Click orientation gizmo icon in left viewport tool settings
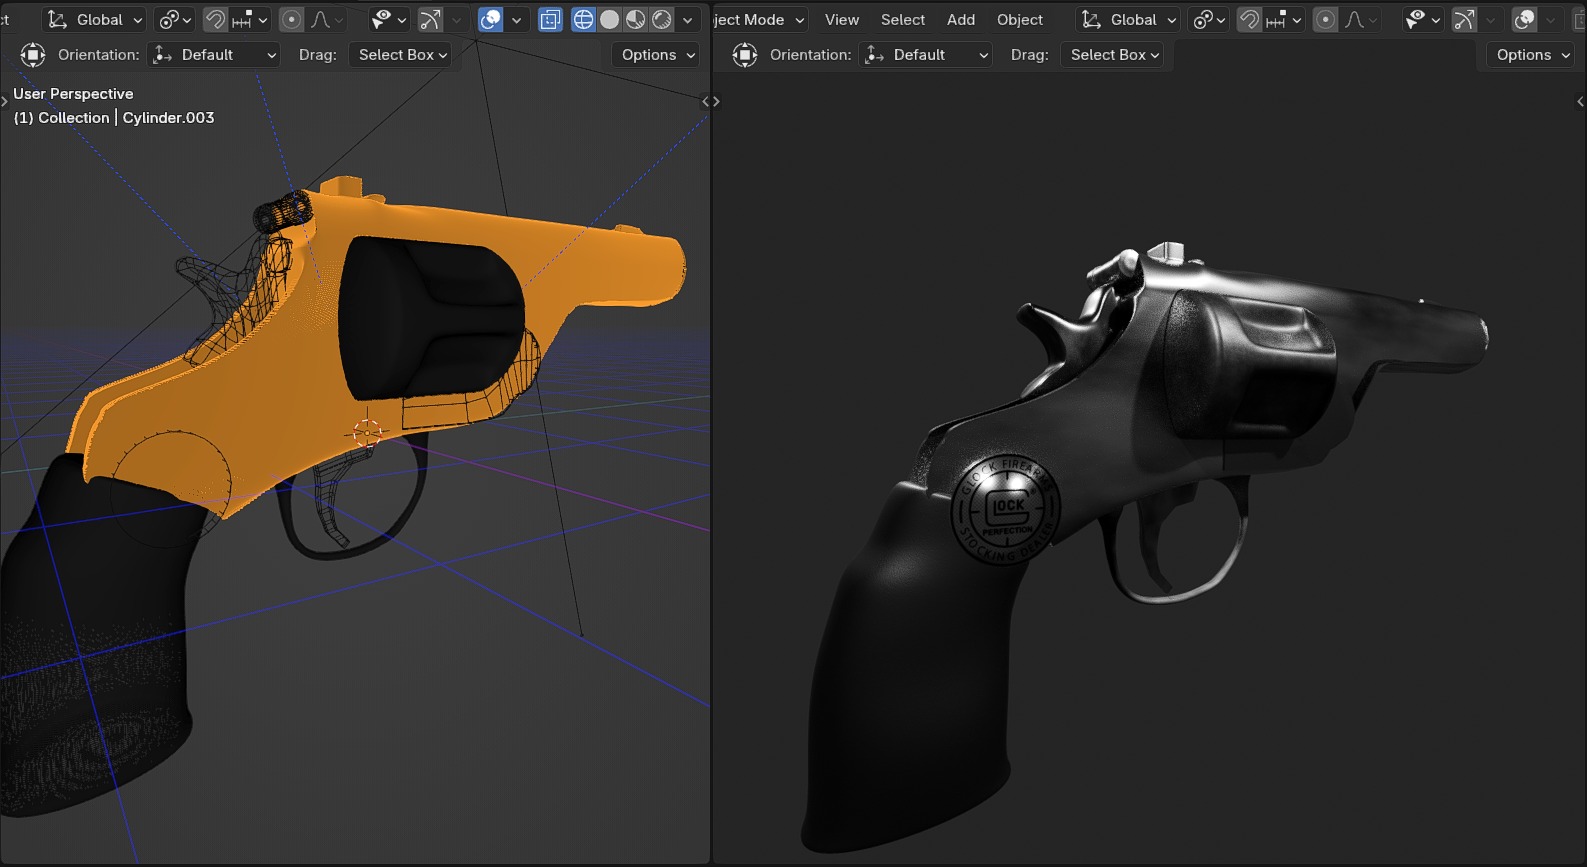 pyautogui.click(x=33, y=55)
